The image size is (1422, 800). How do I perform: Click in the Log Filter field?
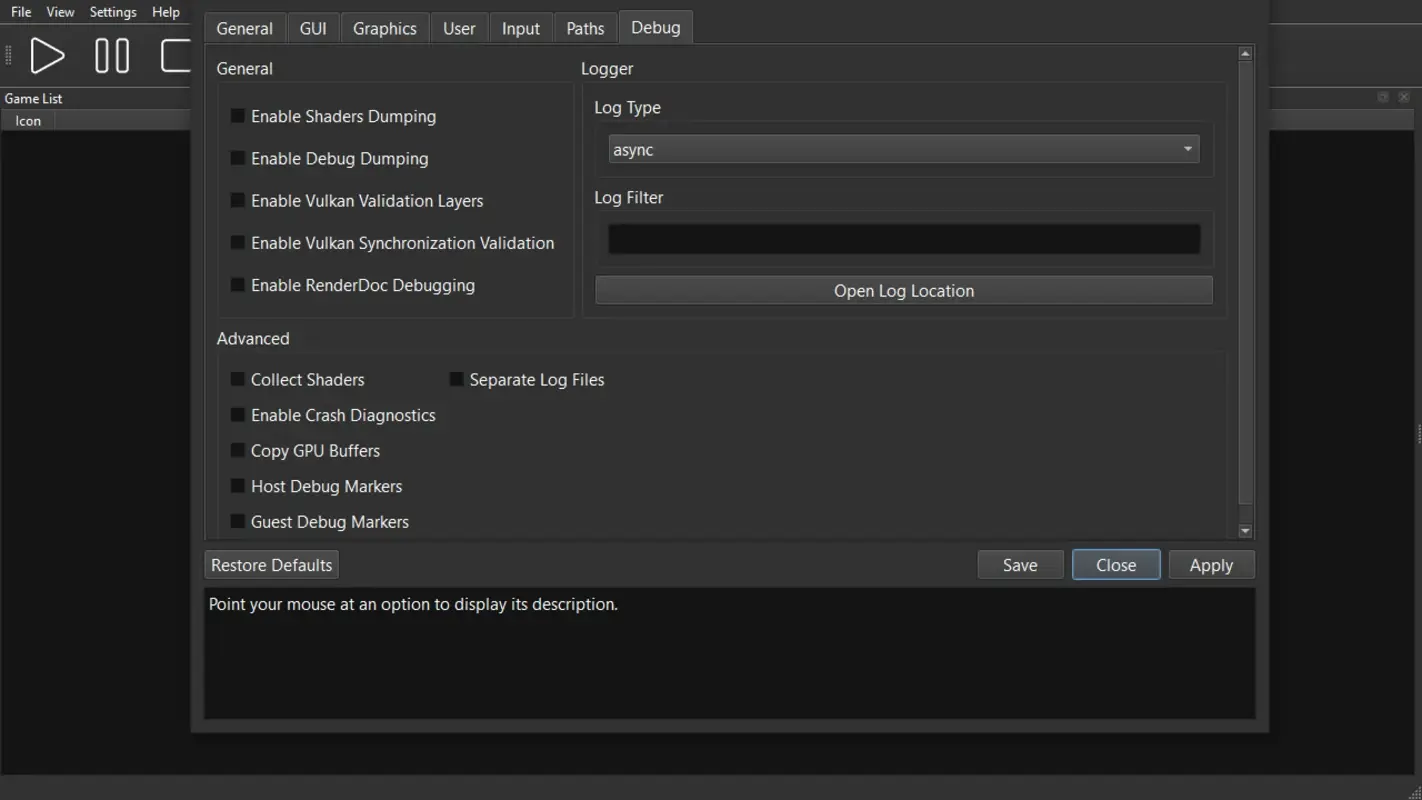[903, 238]
